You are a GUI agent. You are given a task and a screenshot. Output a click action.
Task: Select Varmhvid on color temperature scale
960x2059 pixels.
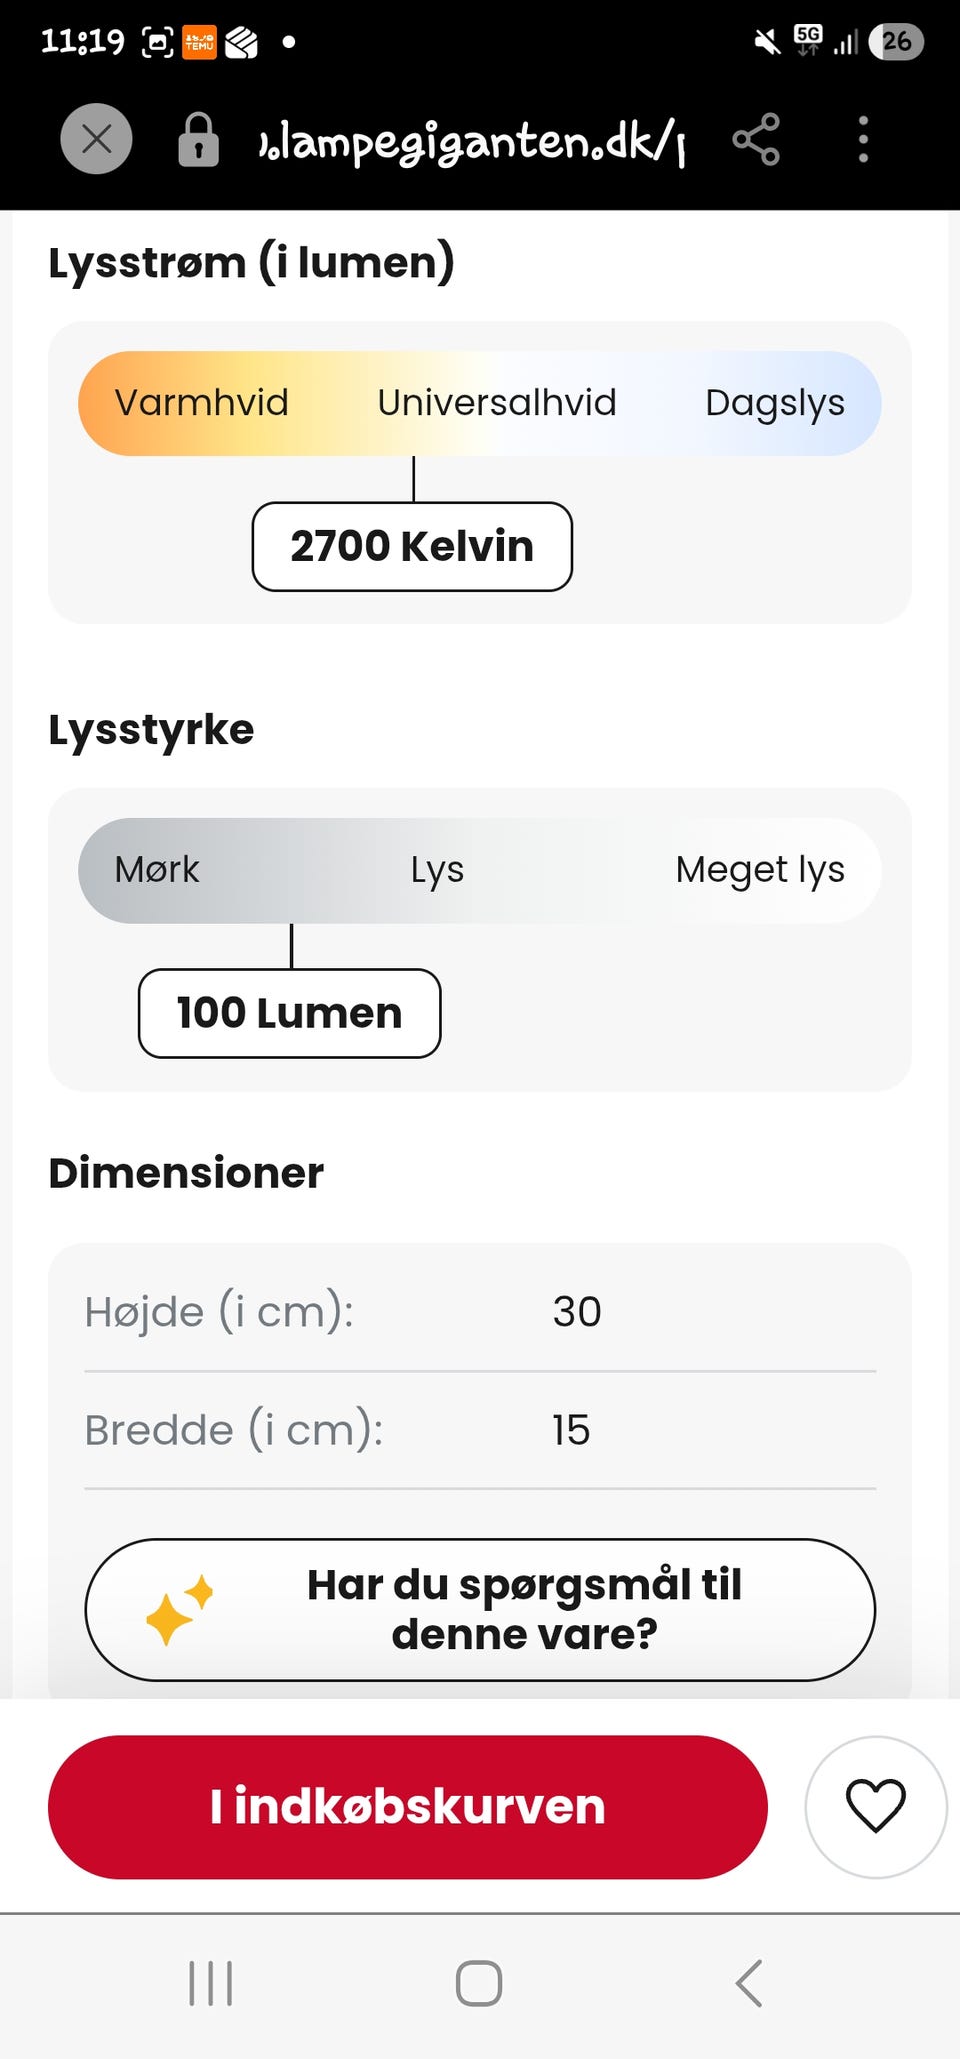coord(201,403)
